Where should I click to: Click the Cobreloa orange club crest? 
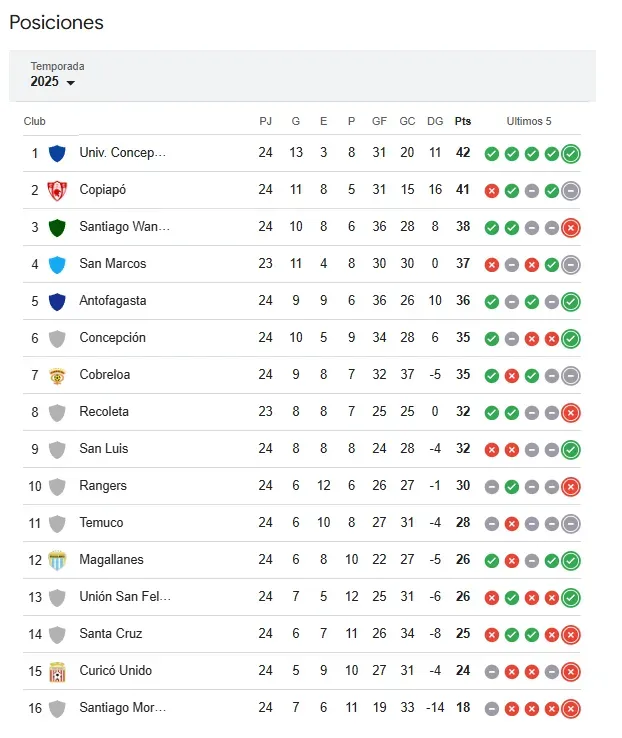click(x=57, y=375)
